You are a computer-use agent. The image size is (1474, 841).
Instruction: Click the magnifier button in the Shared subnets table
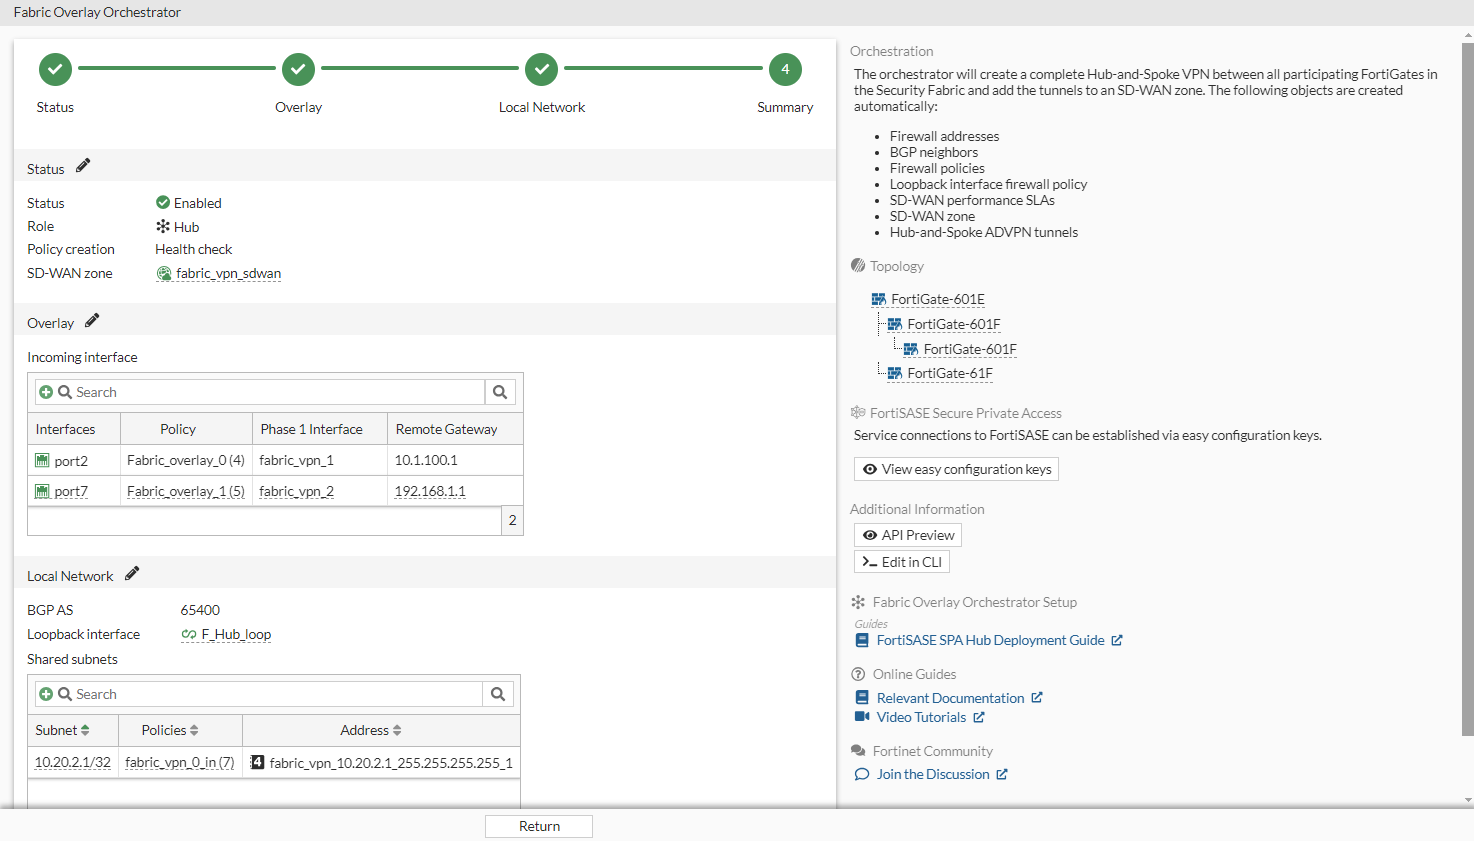pos(497,693)
